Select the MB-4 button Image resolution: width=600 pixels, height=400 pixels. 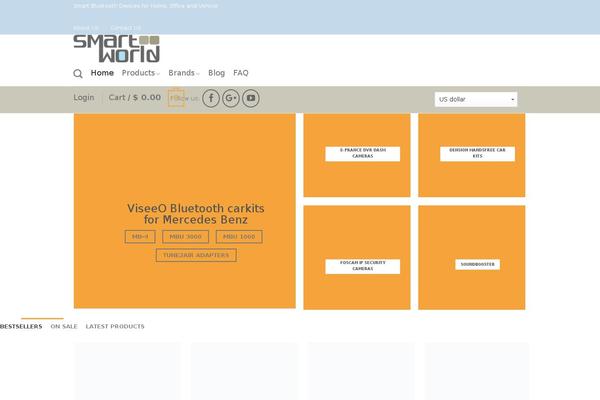[x=140, y=237]
